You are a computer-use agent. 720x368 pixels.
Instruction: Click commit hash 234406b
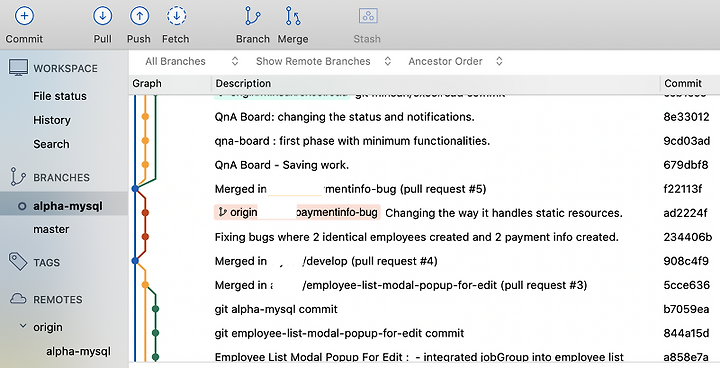[x=687, y=237]
